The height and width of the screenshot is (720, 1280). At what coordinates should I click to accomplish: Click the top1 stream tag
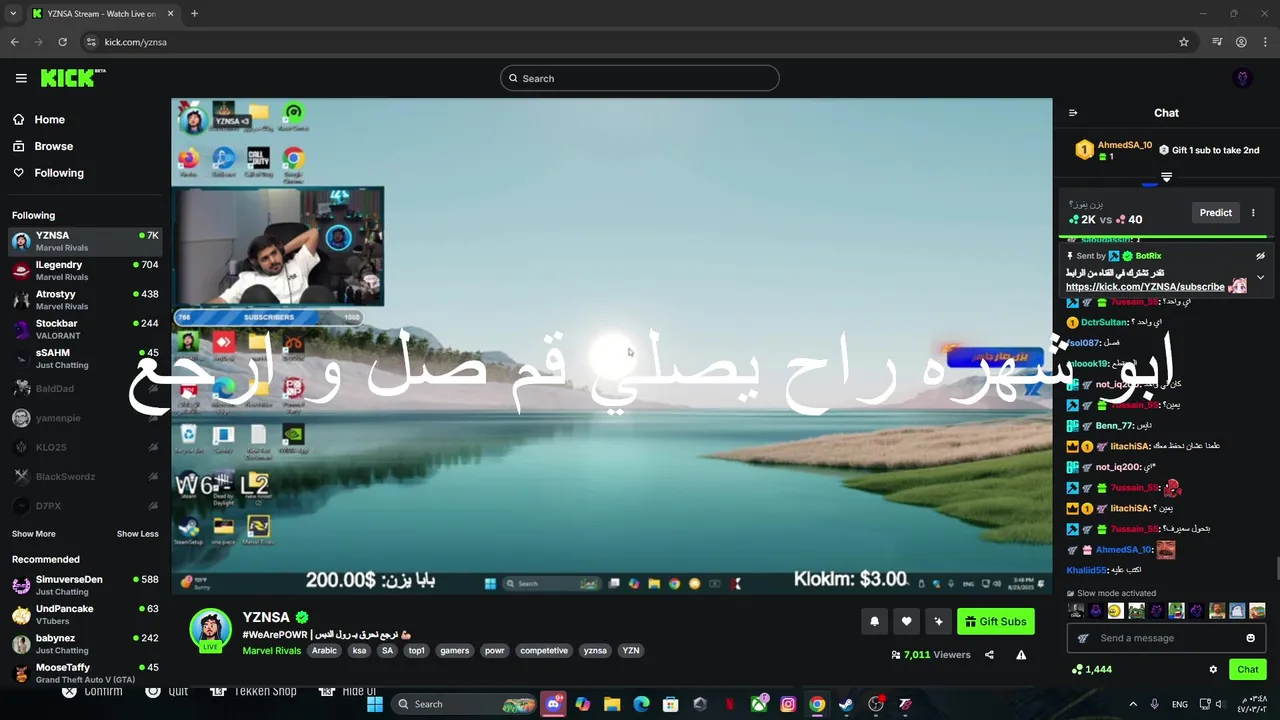click(417, 651)
